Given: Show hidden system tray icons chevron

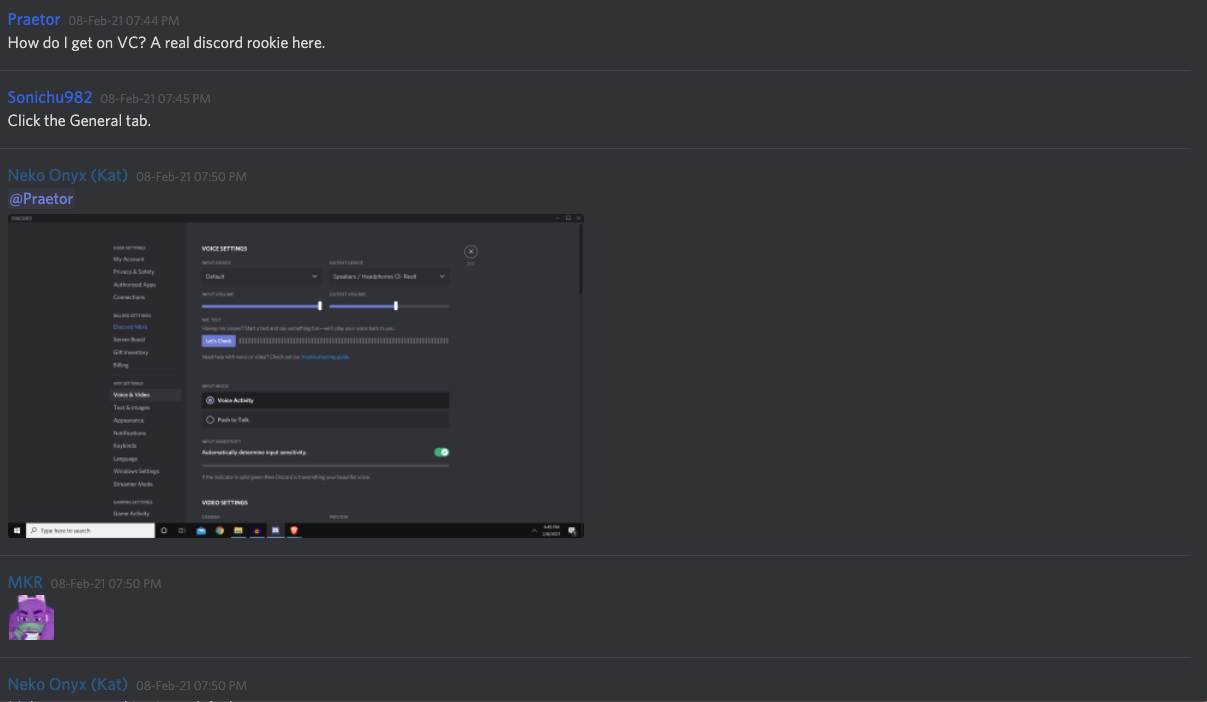Looking at the screenshot, I should (533, 530).
